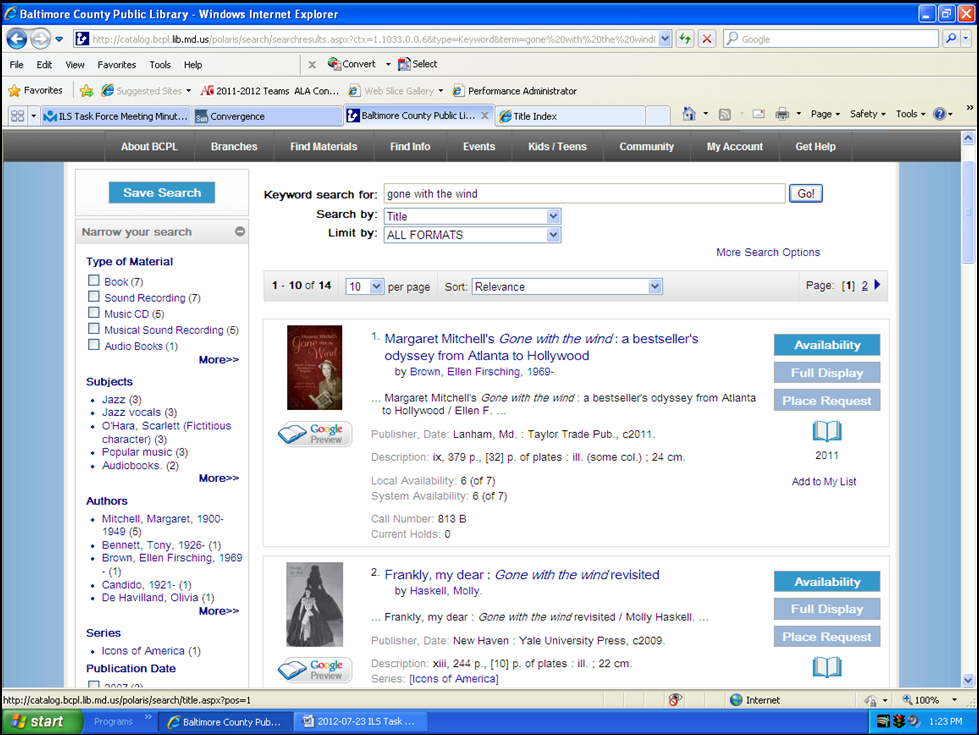Open the Limit by ALL FORMATS dropdown
This screenshot has width=979, height=735.
tap(472, 235)
